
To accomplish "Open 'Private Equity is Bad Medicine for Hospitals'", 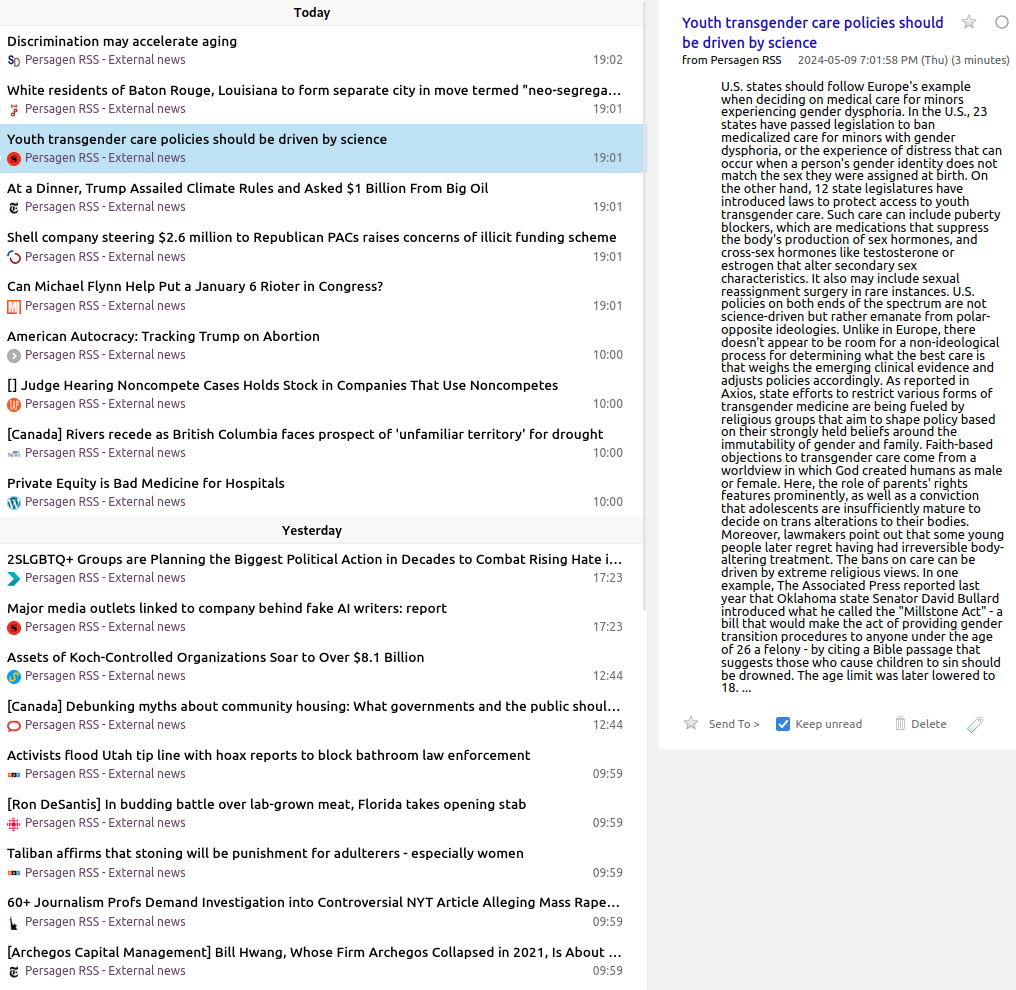I will (x=146, y=483).
